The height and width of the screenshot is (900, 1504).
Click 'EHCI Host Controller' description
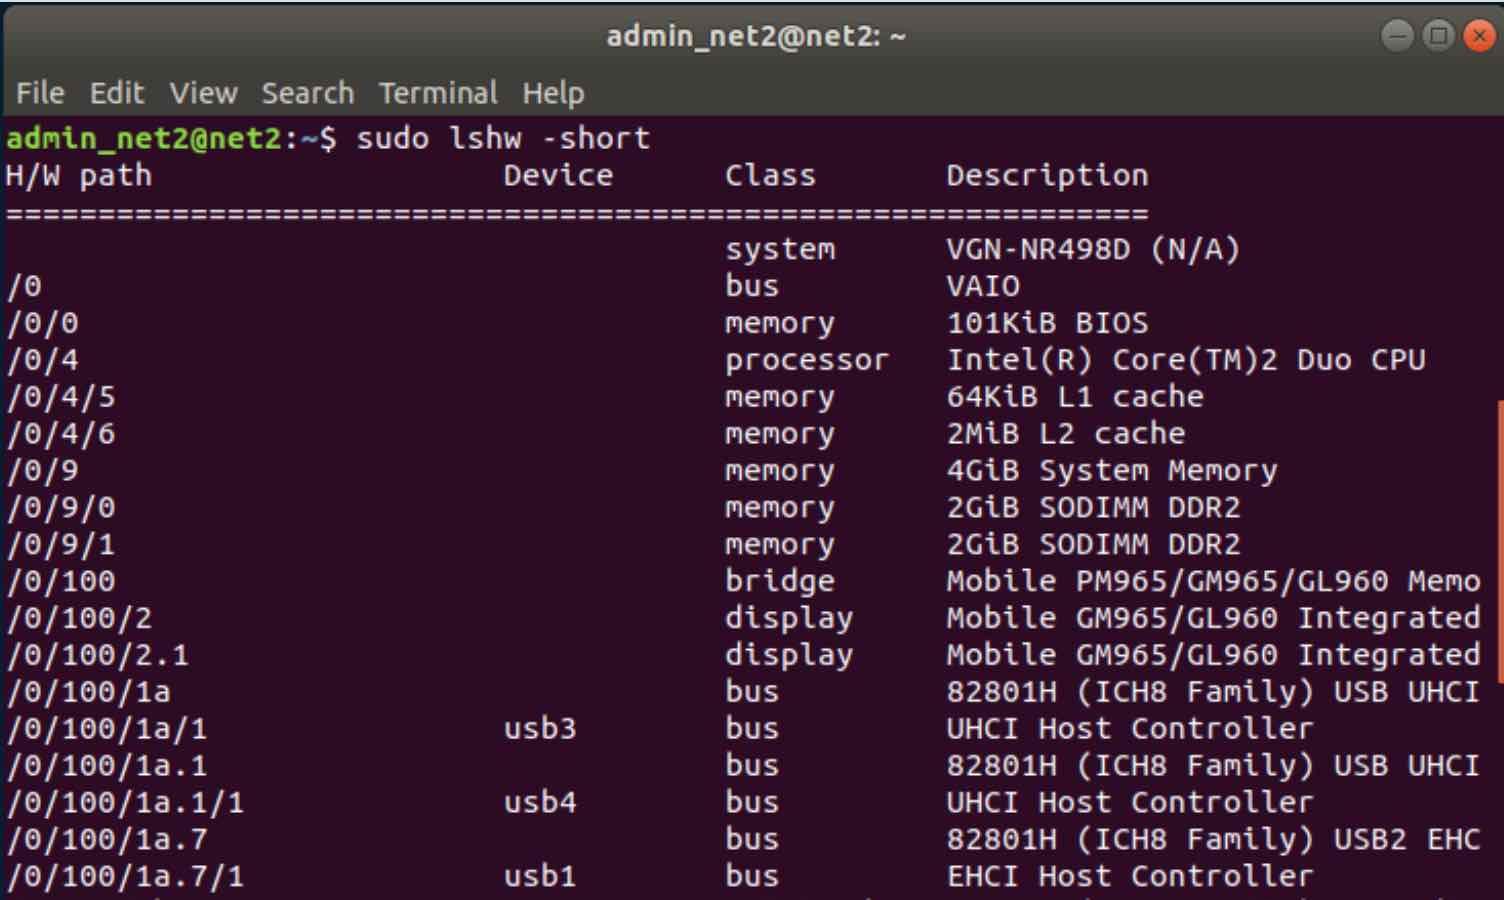pos(1130,876)
